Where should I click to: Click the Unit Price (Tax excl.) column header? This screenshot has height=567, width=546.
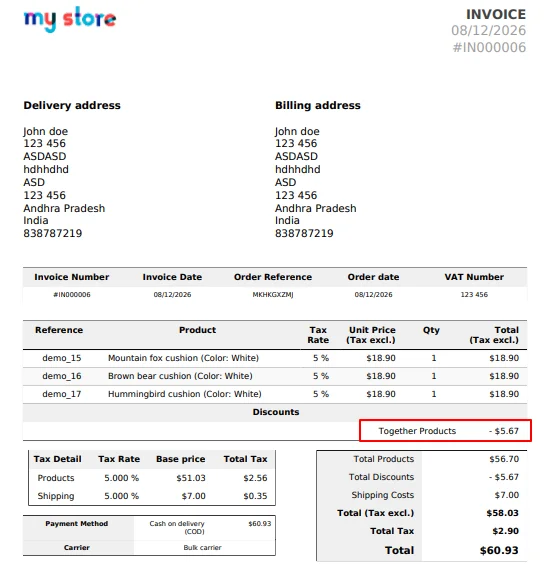tap(371, 335)
